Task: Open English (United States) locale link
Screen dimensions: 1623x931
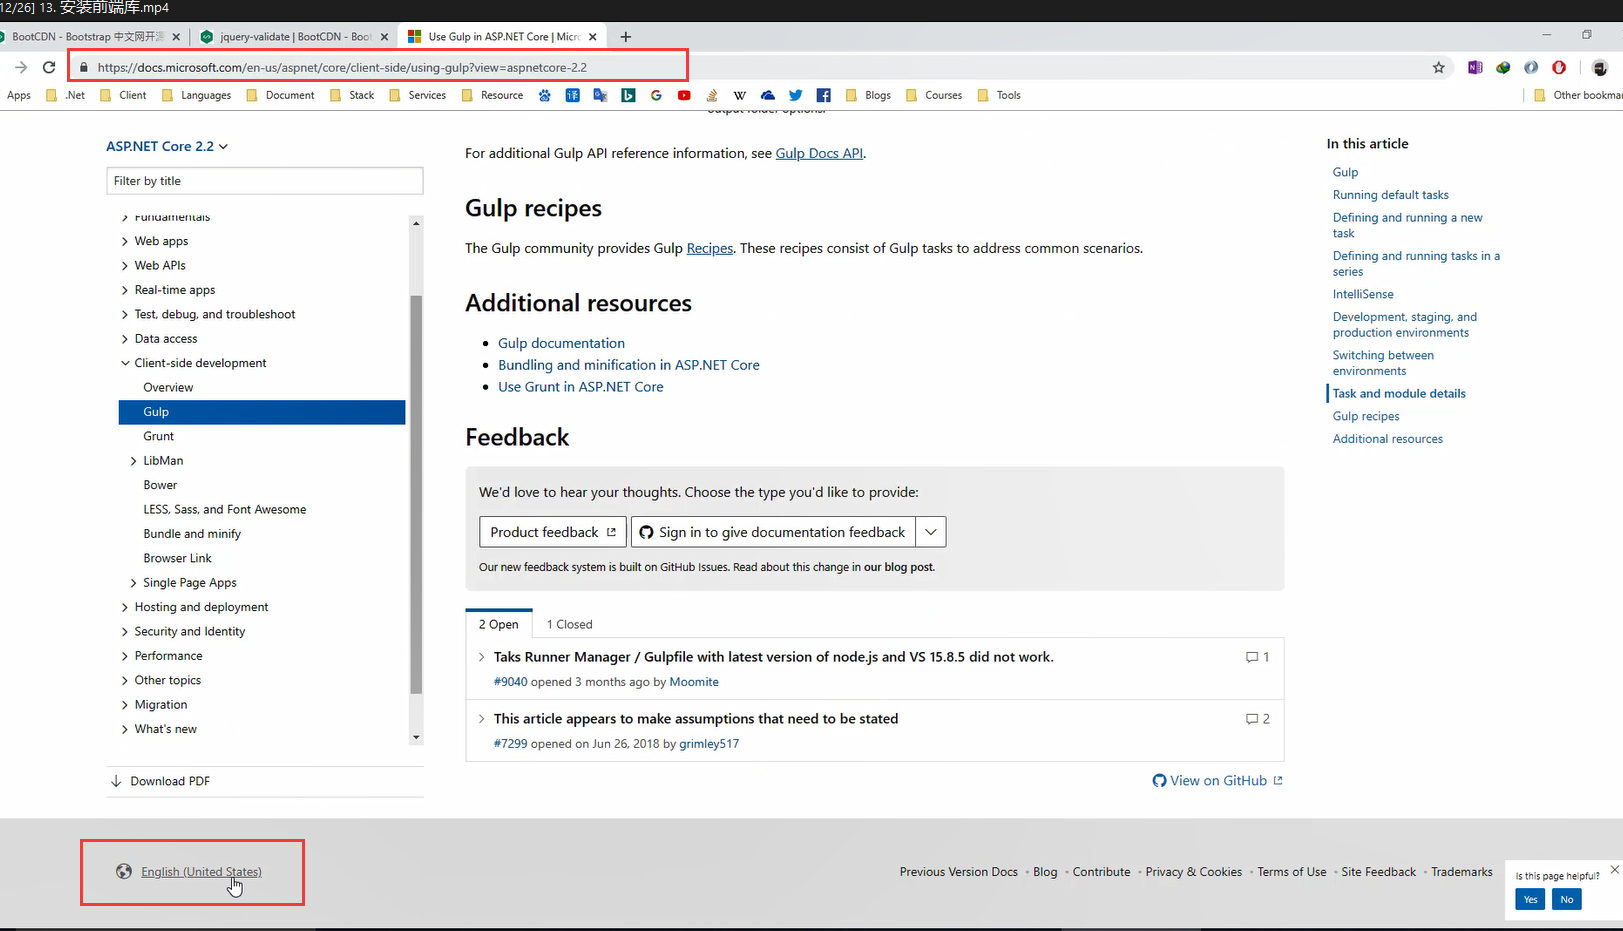Action: click(x=201, y=872)
